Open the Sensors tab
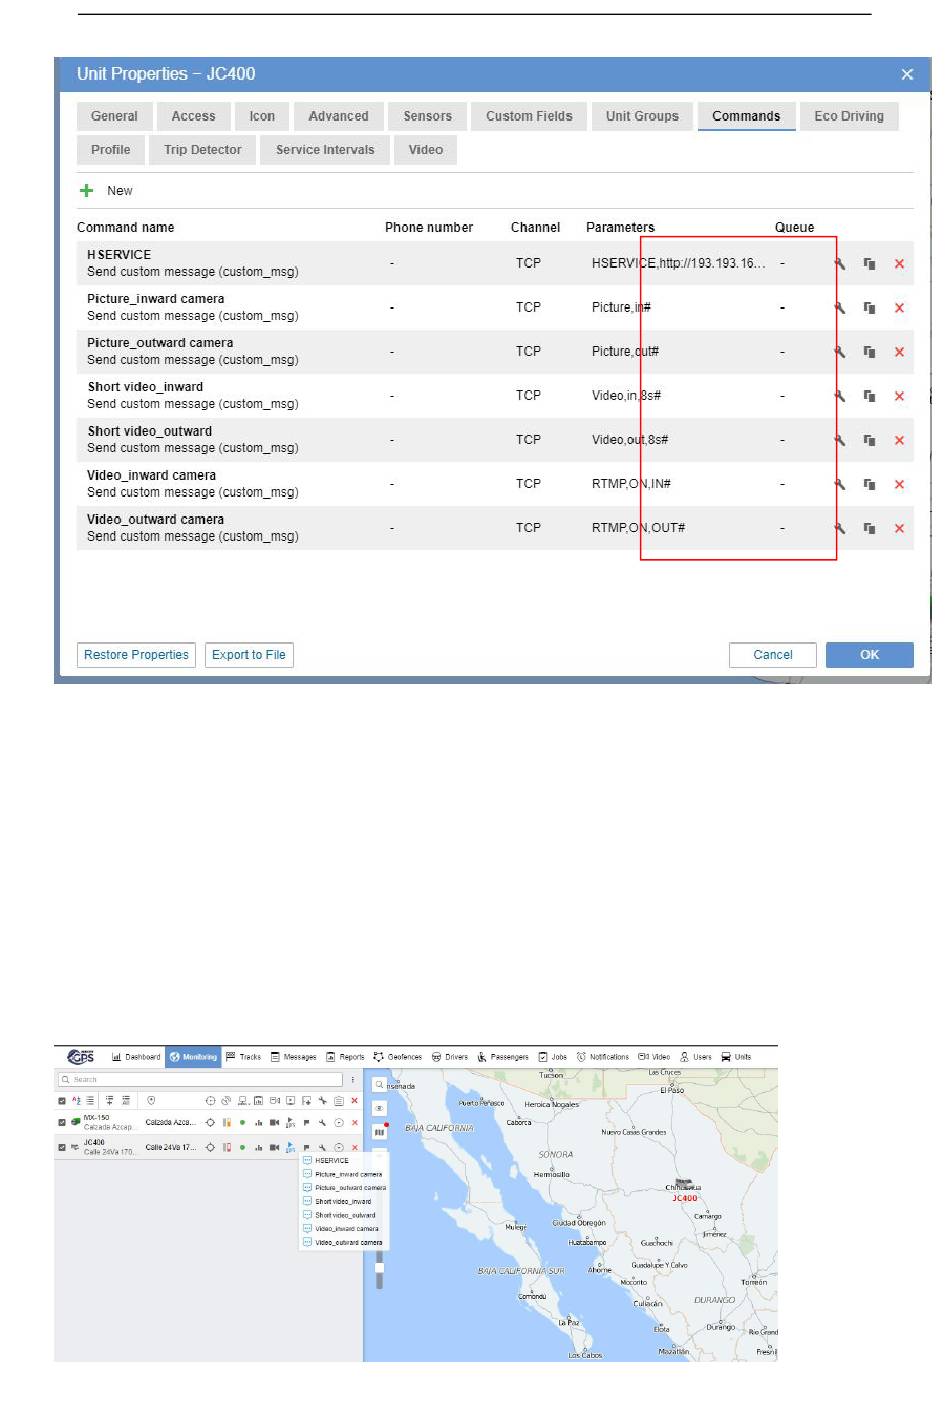This screenshot has width=950, height=1419. (x=427, y=116)
